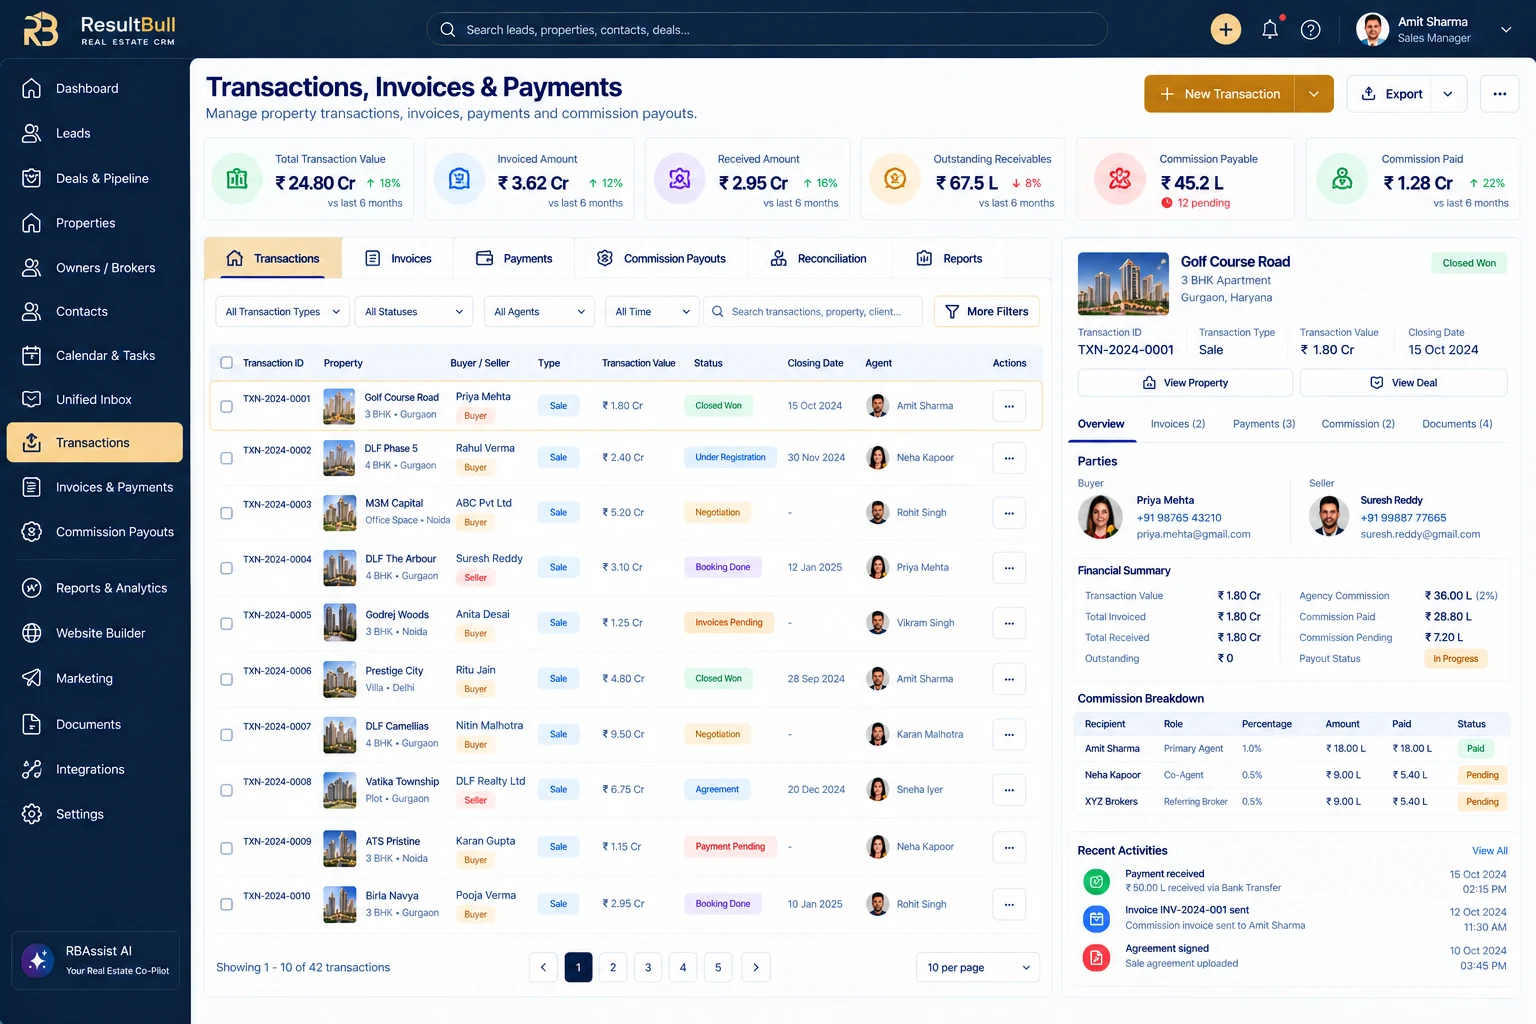The image size is (1536, 1024).
Task: Open actions menu for TXN-2024-0008
Action: [x=1009, y=790]
